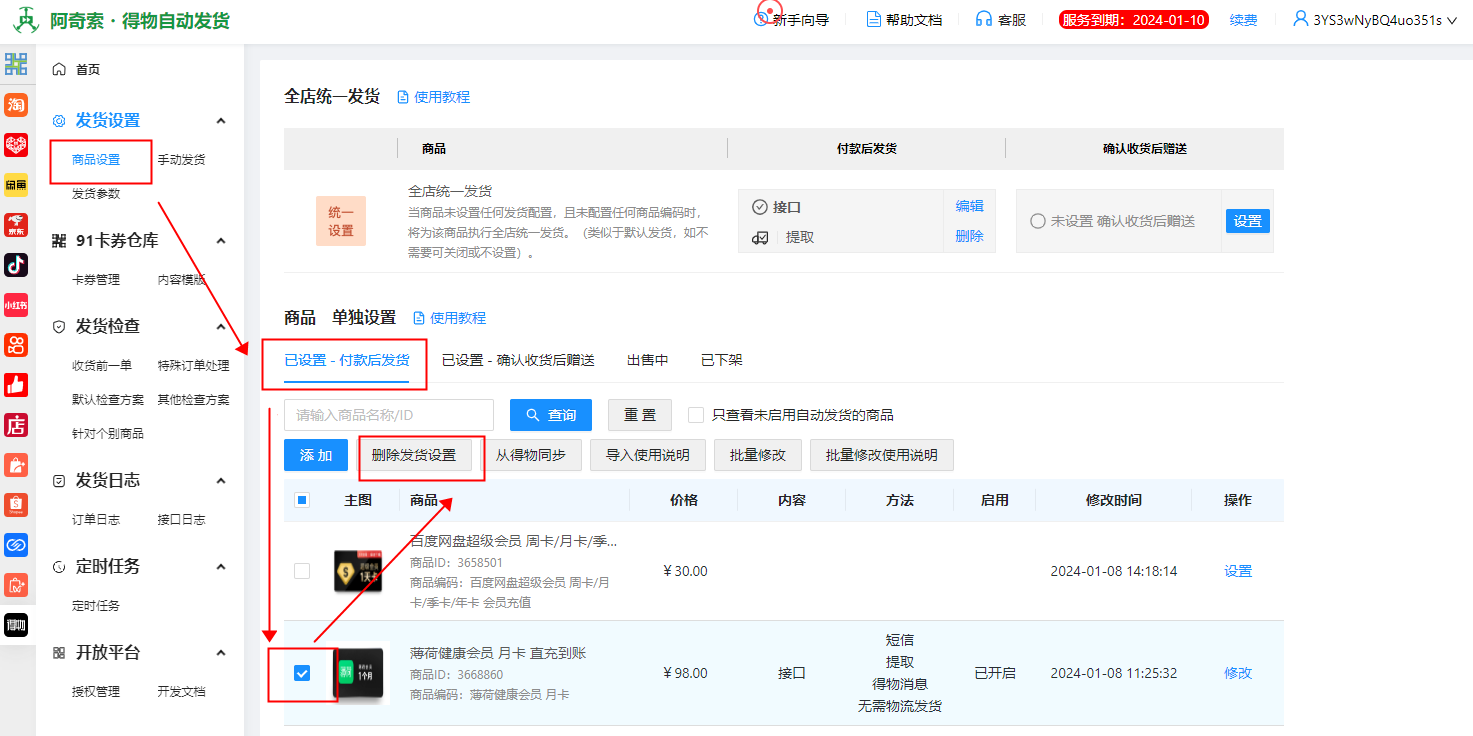Click the 发货检查 shield icon
This screenshot has height=736, width=1473.
tap(59, 326)
